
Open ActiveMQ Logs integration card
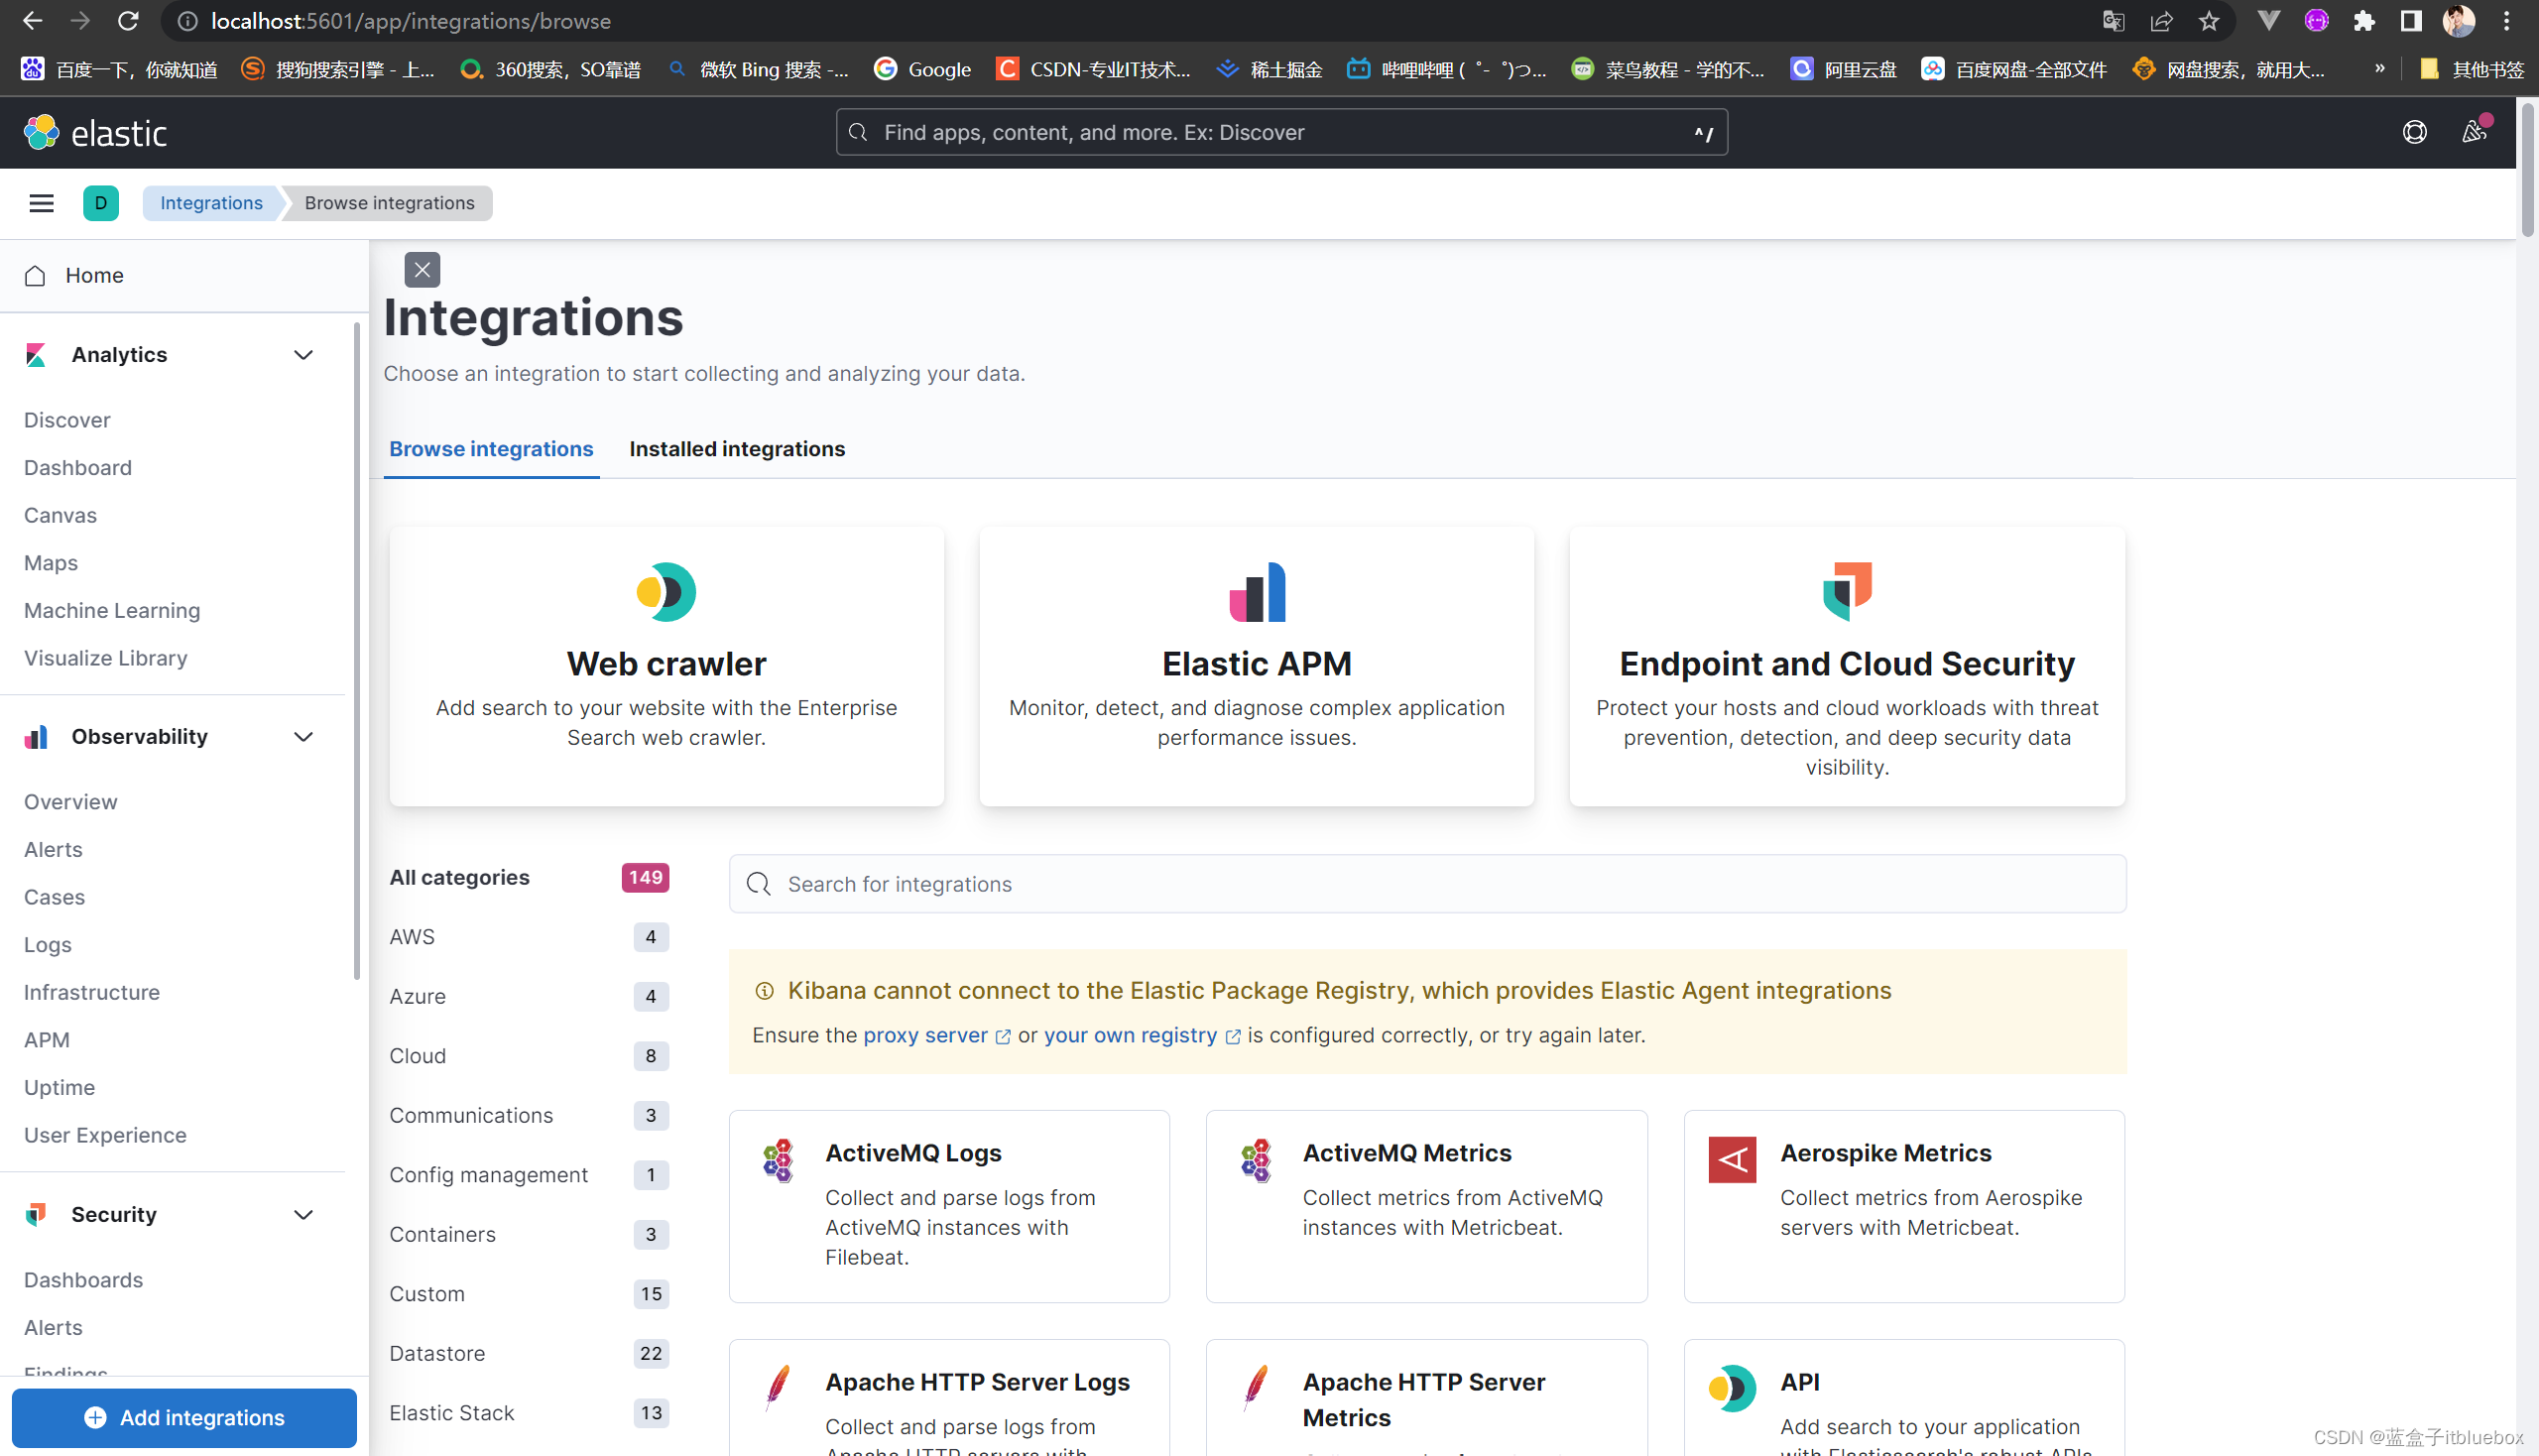coord(949,1207)
